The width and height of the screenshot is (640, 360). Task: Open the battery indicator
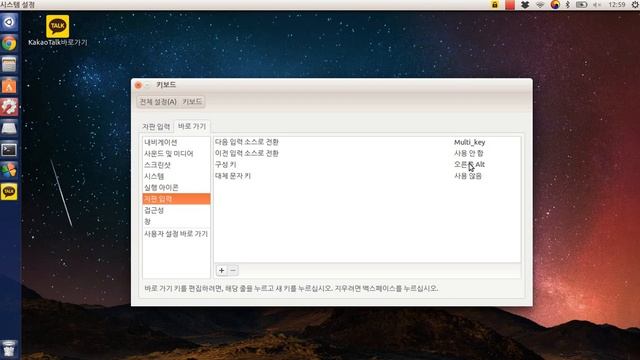581,4
